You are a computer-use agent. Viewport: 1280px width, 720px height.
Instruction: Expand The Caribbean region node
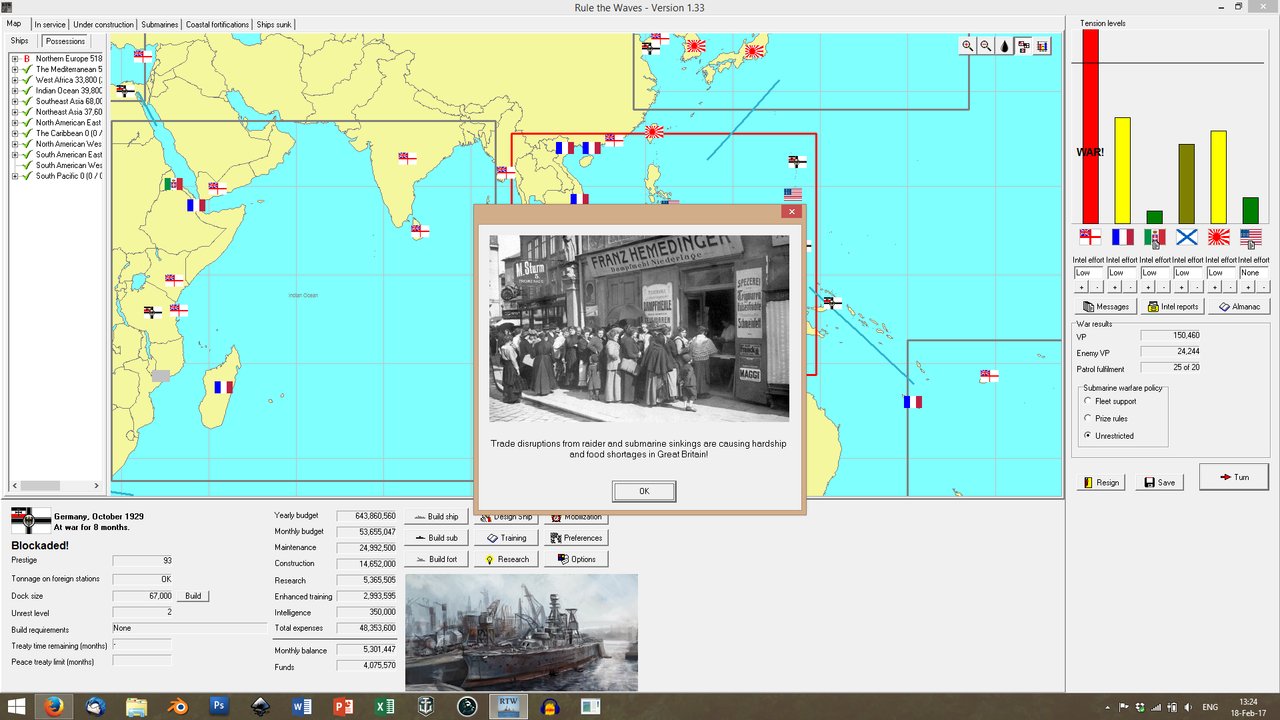point(14,133)
